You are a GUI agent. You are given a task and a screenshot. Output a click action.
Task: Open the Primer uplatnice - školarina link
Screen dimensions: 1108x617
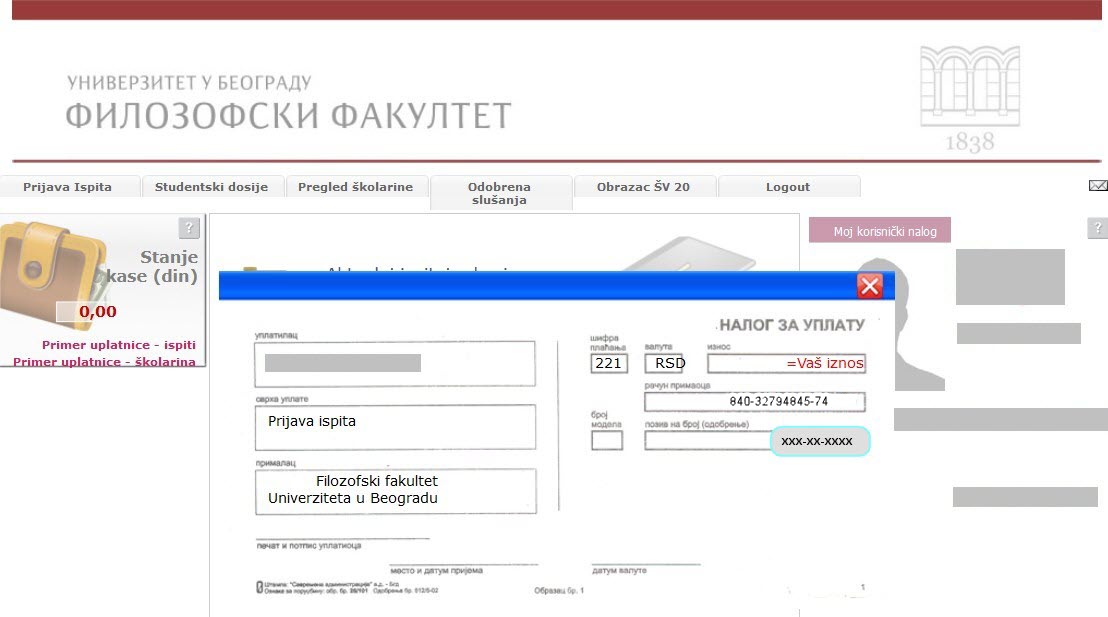(104, 362)
